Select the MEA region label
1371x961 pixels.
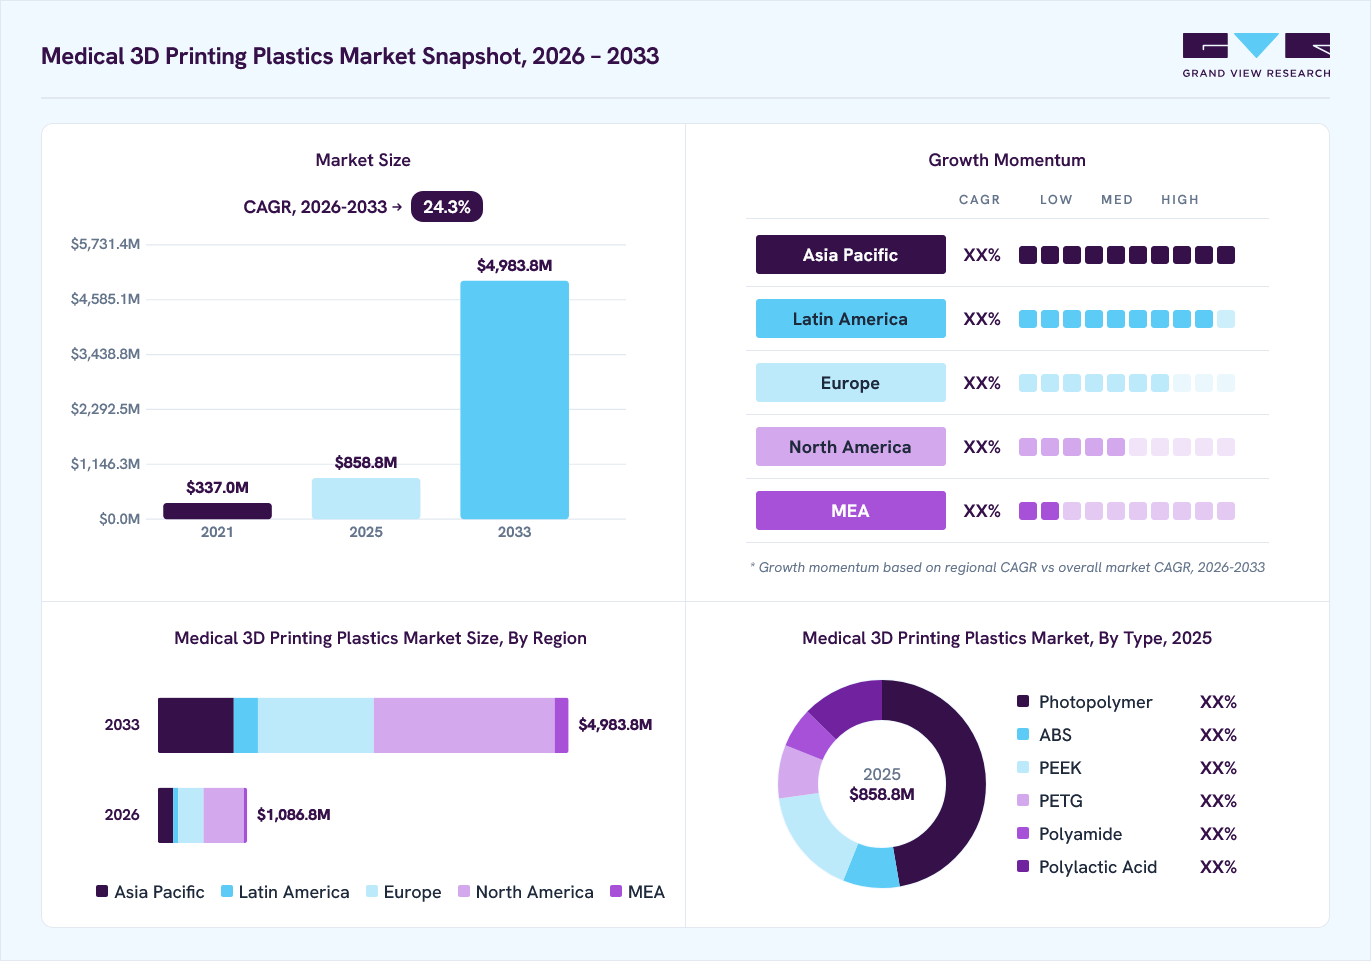coord(850,511)
